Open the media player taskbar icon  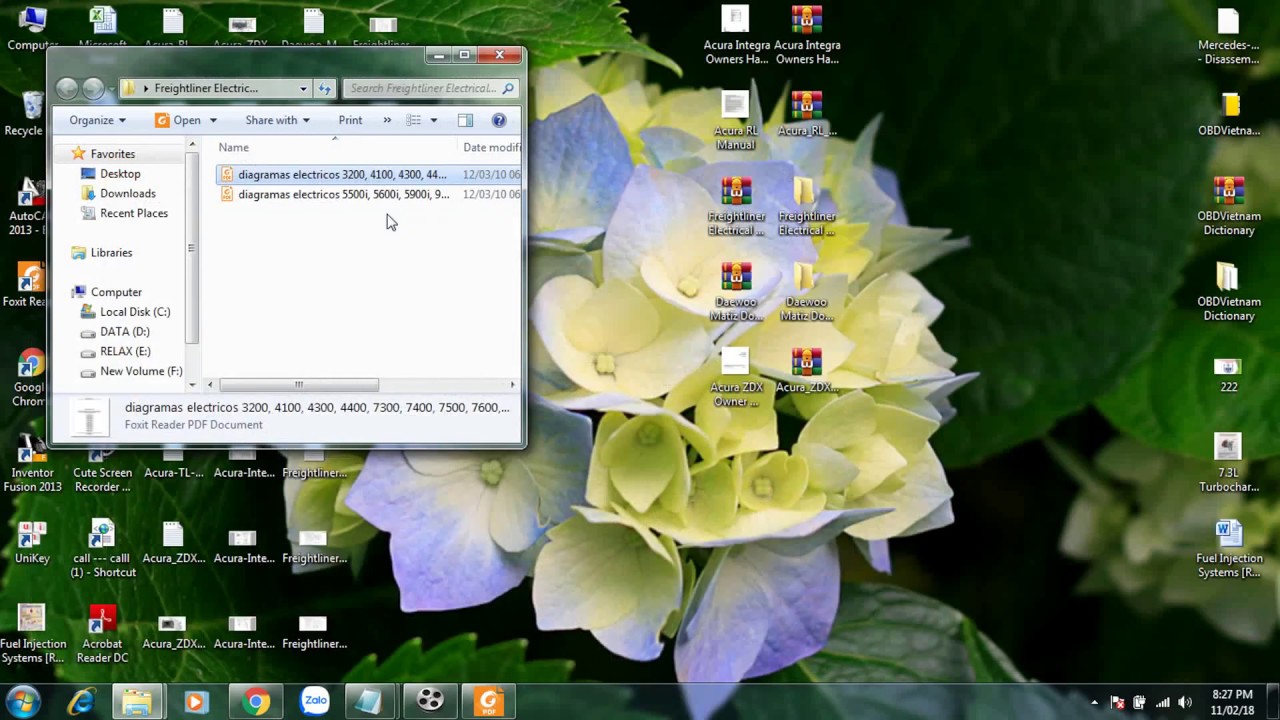196,702
